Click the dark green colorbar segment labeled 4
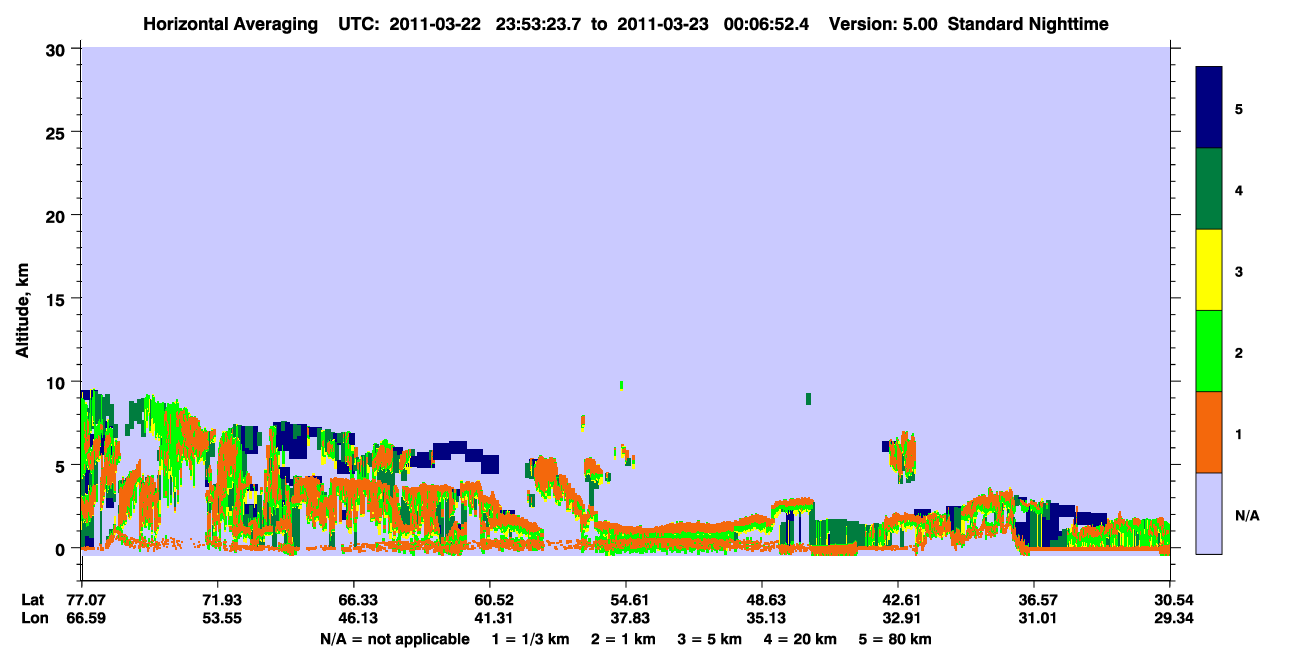 coord(1209,189)
